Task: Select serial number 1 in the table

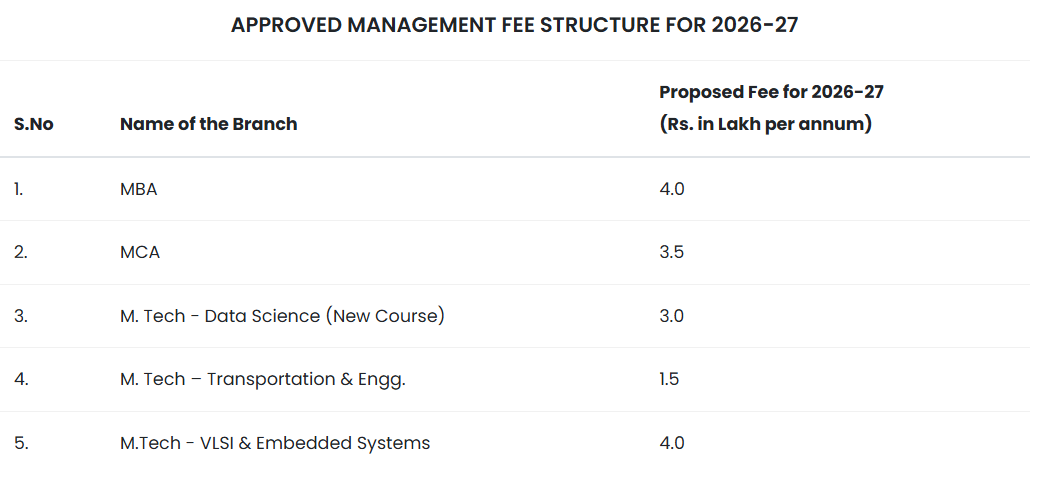Action: (18, 188)
